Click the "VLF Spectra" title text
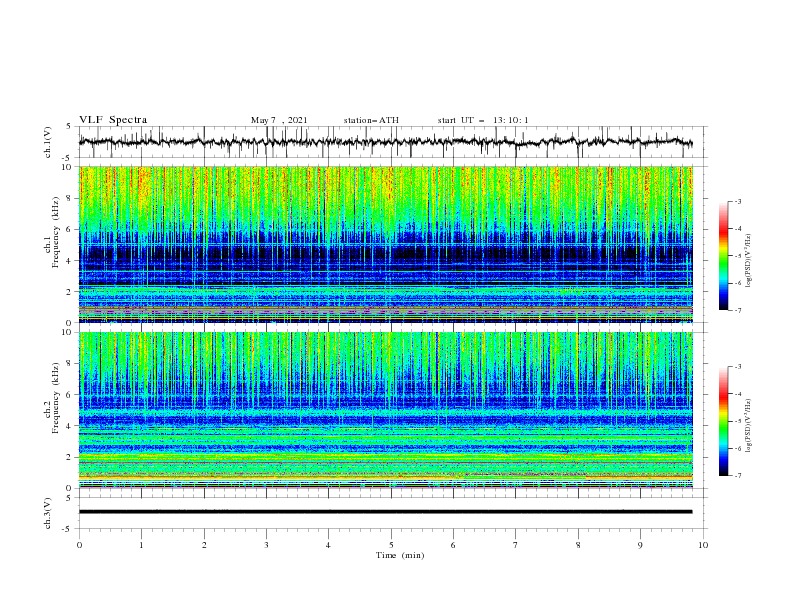The height and width of the screenshot is (612, 792). coord(113,120)
